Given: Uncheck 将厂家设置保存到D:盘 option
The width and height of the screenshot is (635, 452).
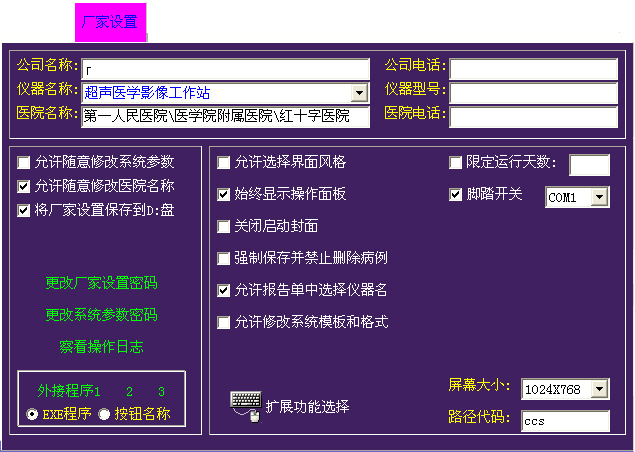Looking at the screenshot, I should tap(24, 210).
